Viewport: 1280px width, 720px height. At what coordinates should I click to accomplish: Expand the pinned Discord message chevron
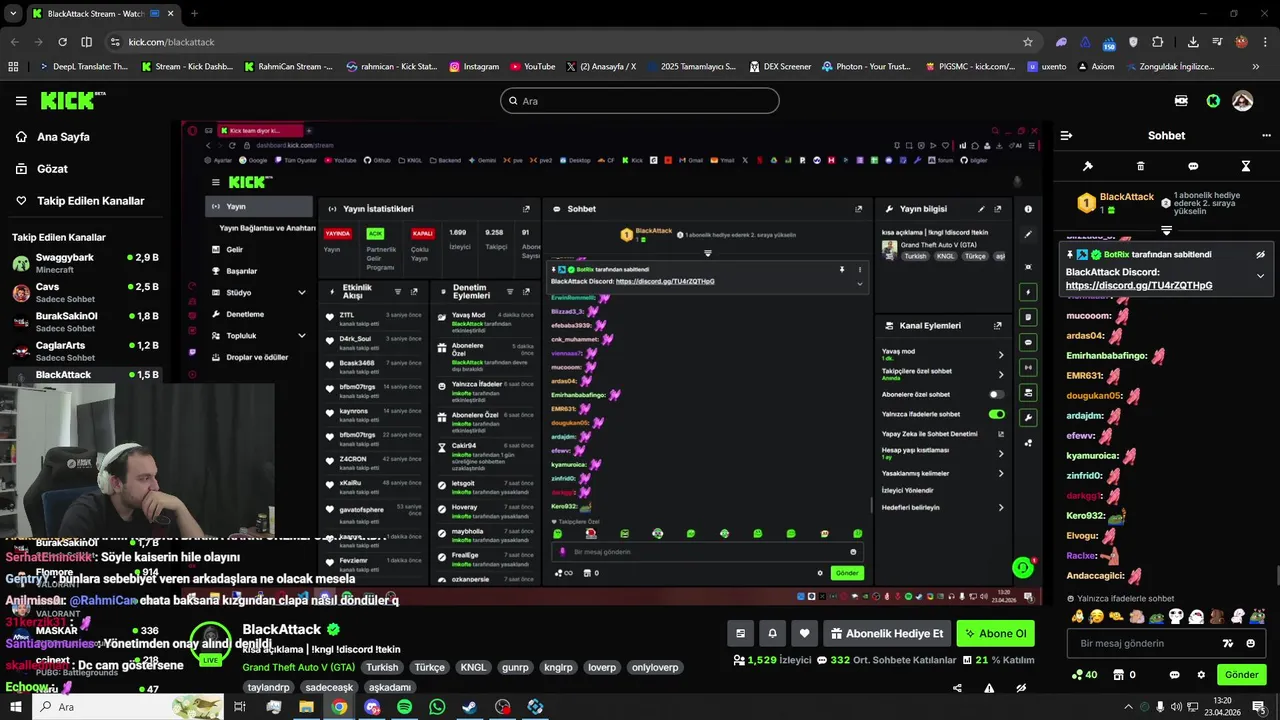tap(1260, 276)
